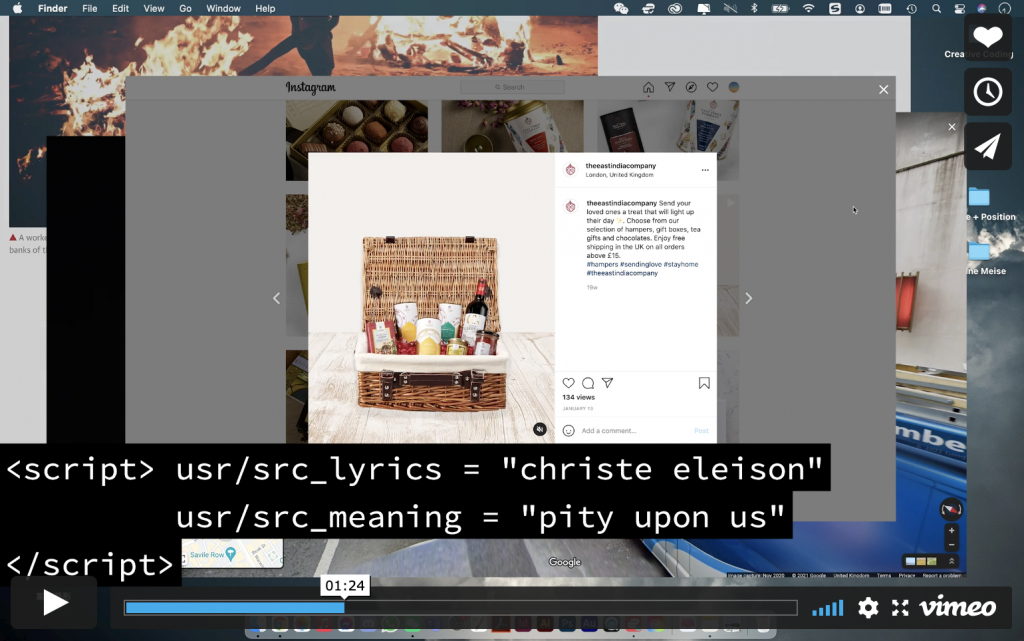Viewport: 1024px width, 641px height.
Task: Click the '134 views' text
Action: point(579,397)
